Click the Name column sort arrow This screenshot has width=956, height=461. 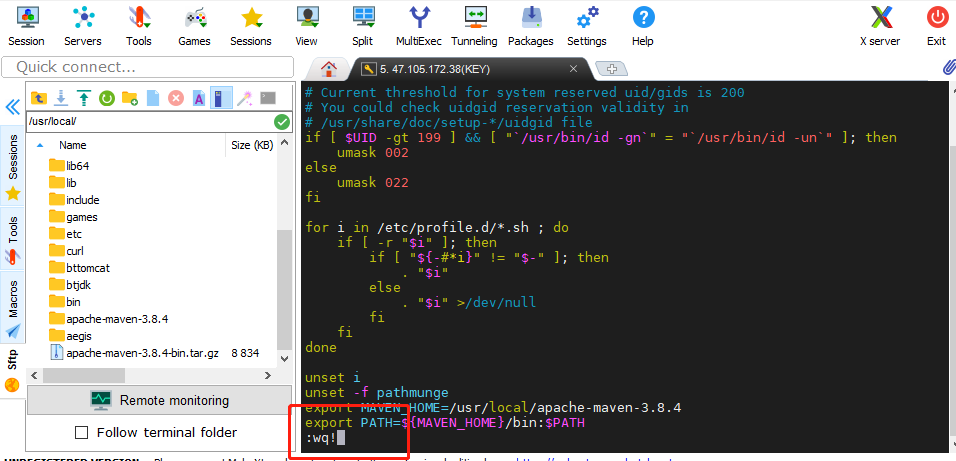coord(40,145)
